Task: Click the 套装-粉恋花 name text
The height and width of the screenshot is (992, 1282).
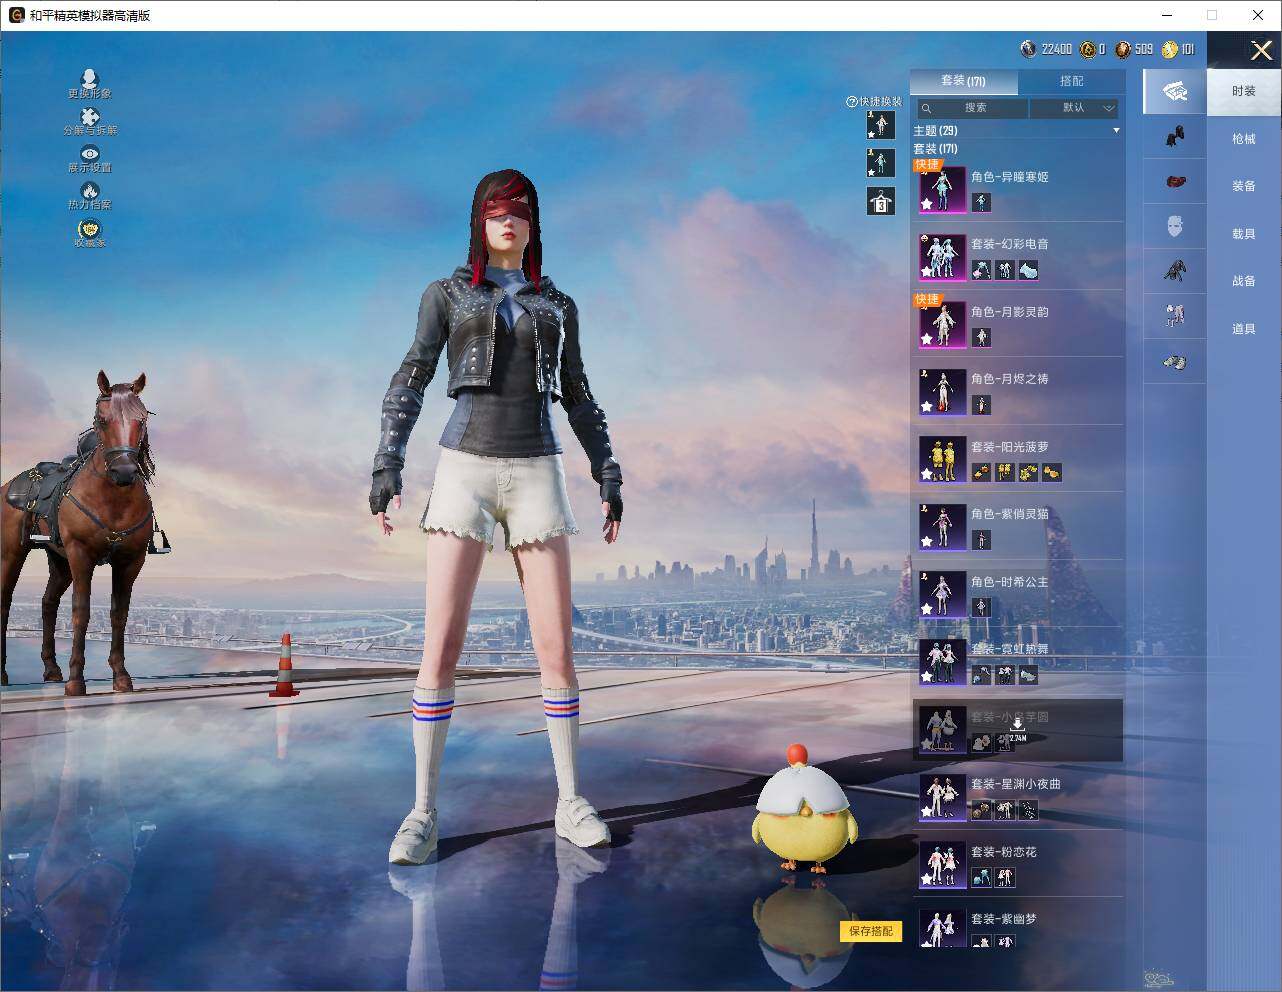Action: pos(1004,852)
